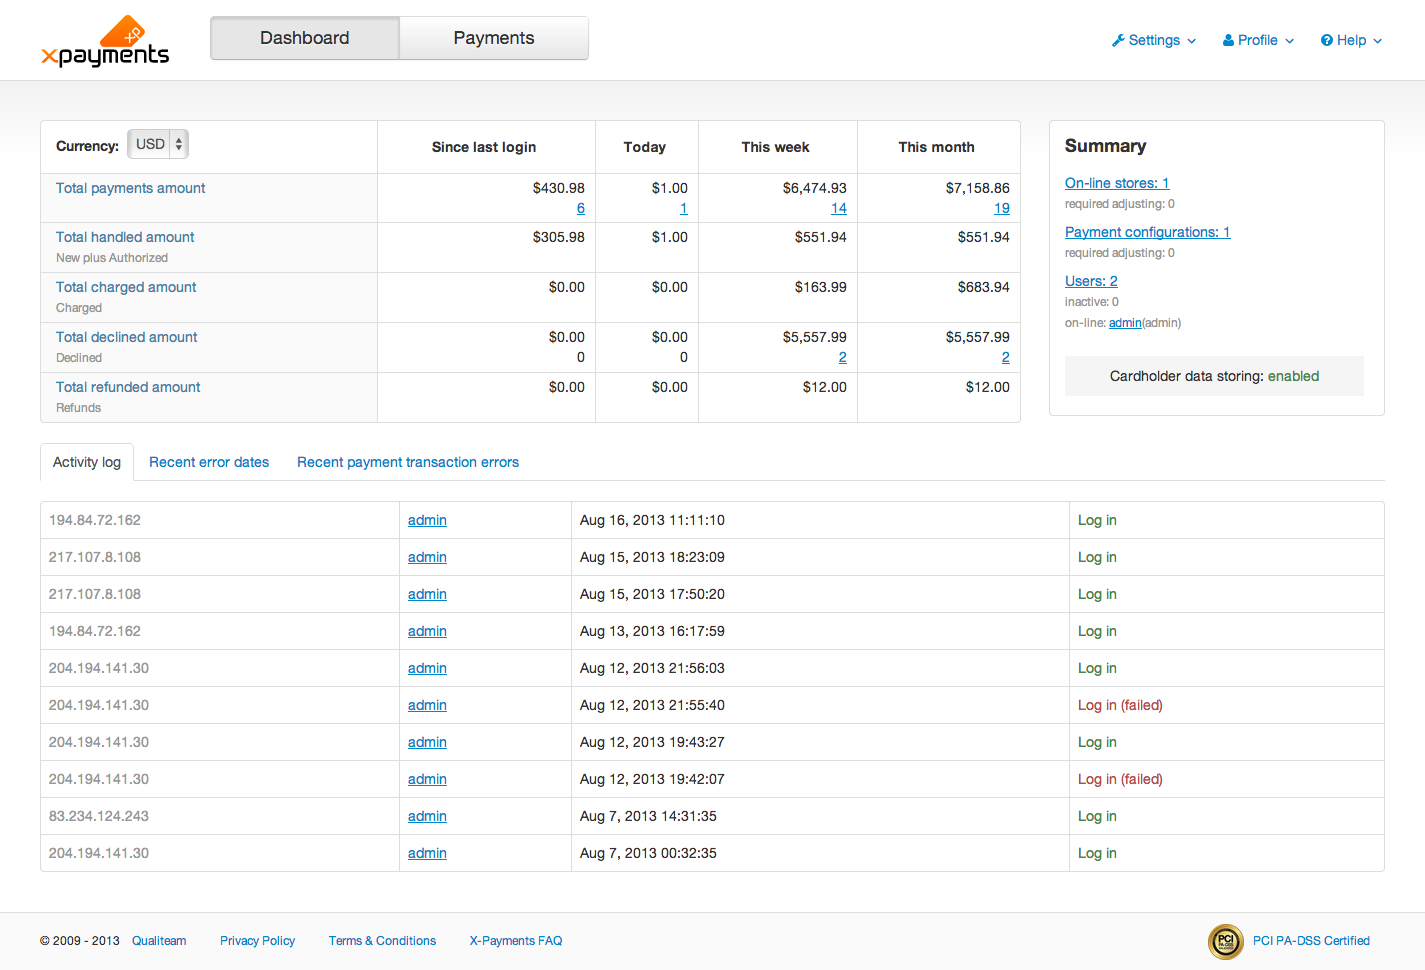Click the Log in (failed) entry at 19:42:07
The height and width of the screenshot is (970, 1425).
click(1120, 779)
